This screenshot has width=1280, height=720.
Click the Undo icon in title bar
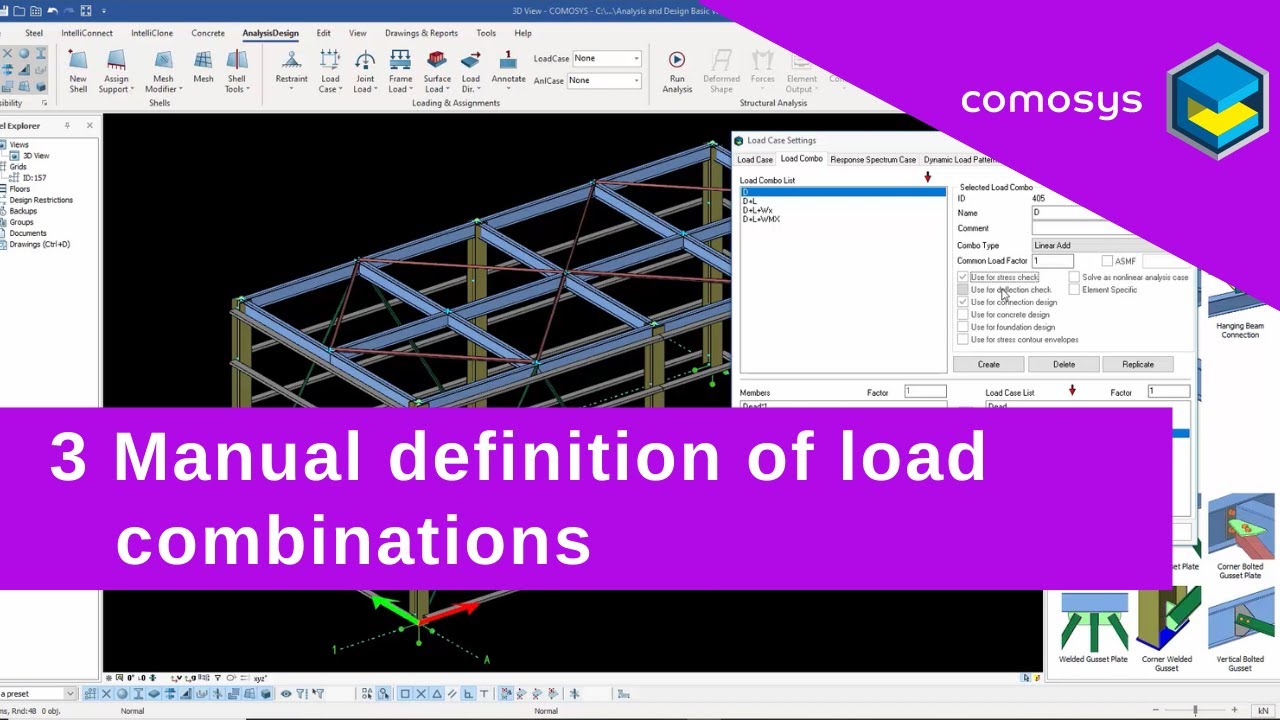point(52,11)
